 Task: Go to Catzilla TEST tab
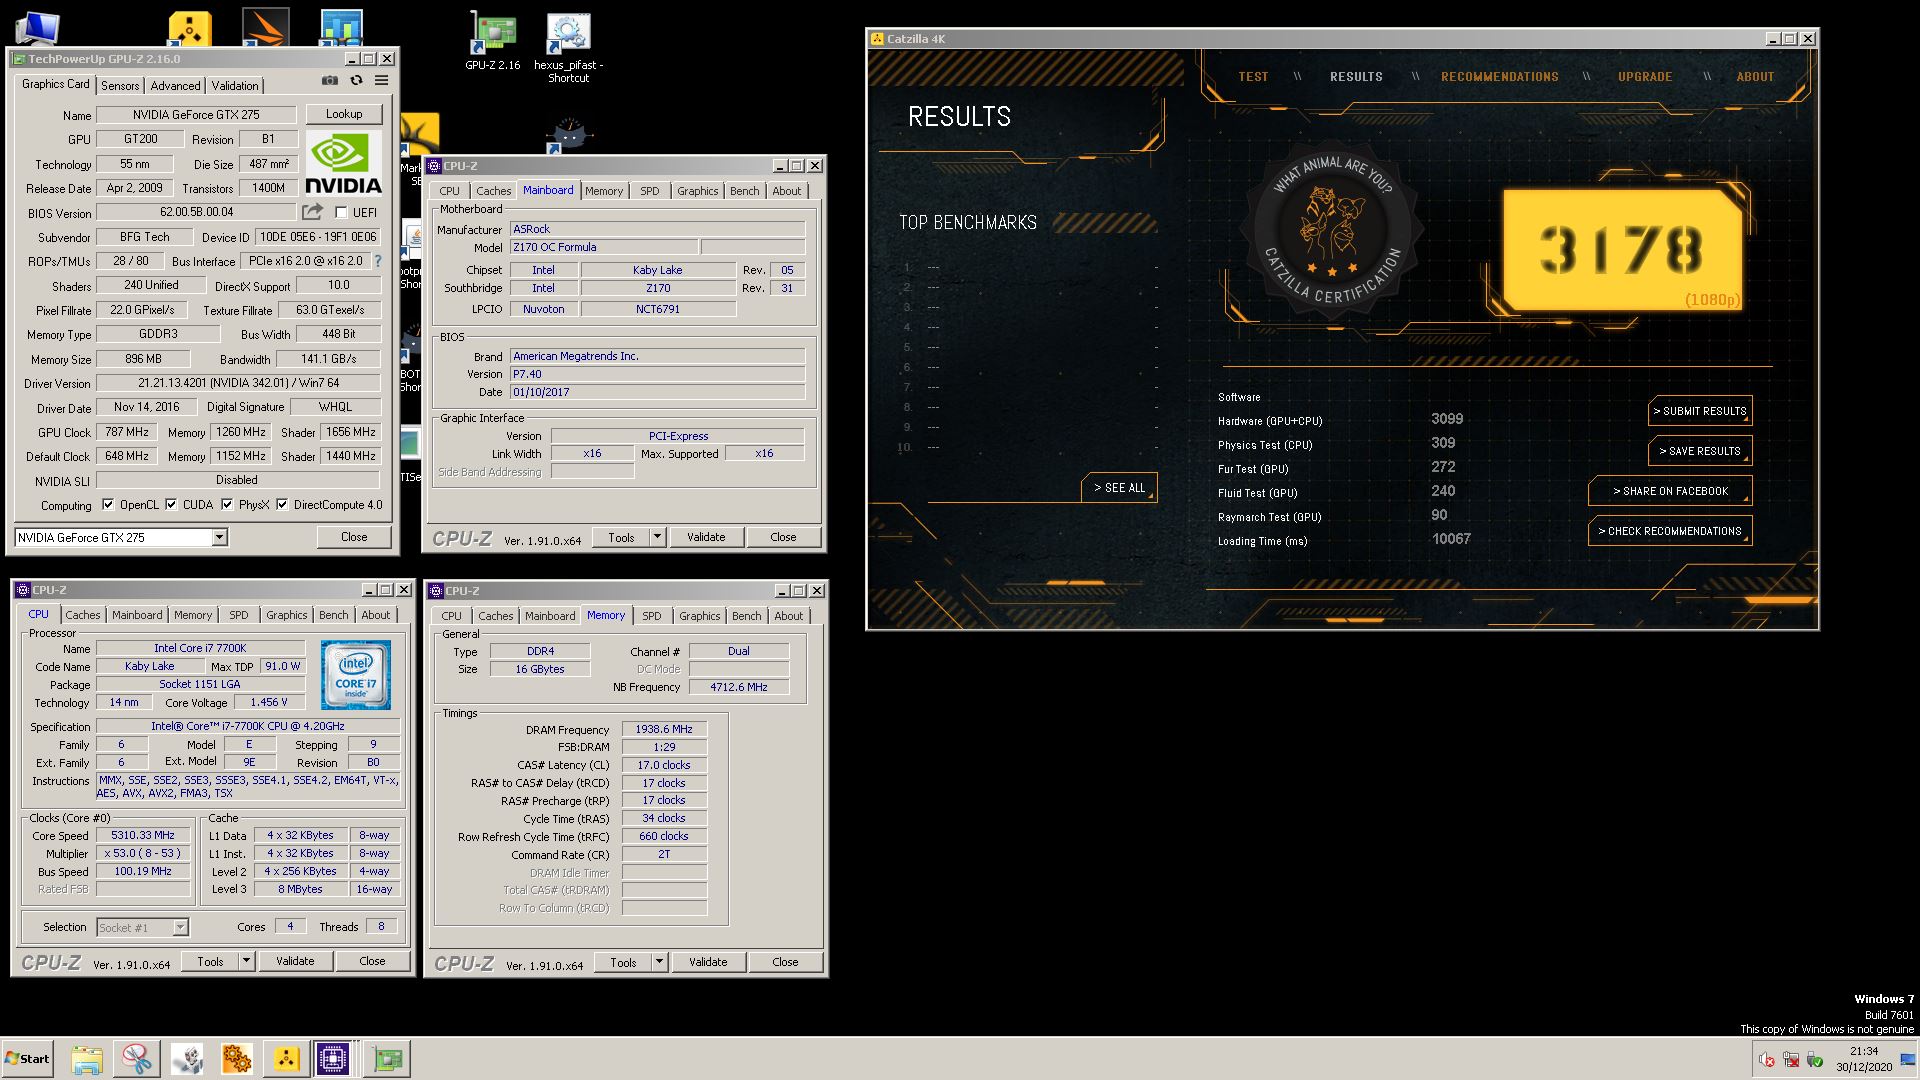1253,77
